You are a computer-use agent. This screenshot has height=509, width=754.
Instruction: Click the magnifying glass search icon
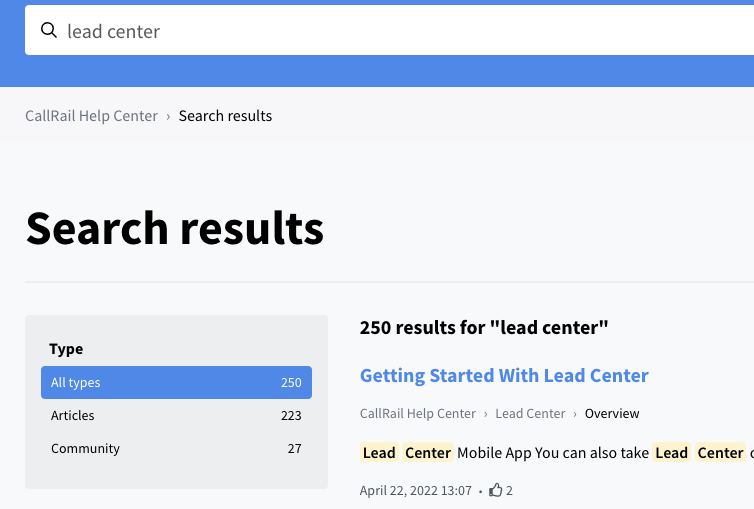tap(49, 30)
